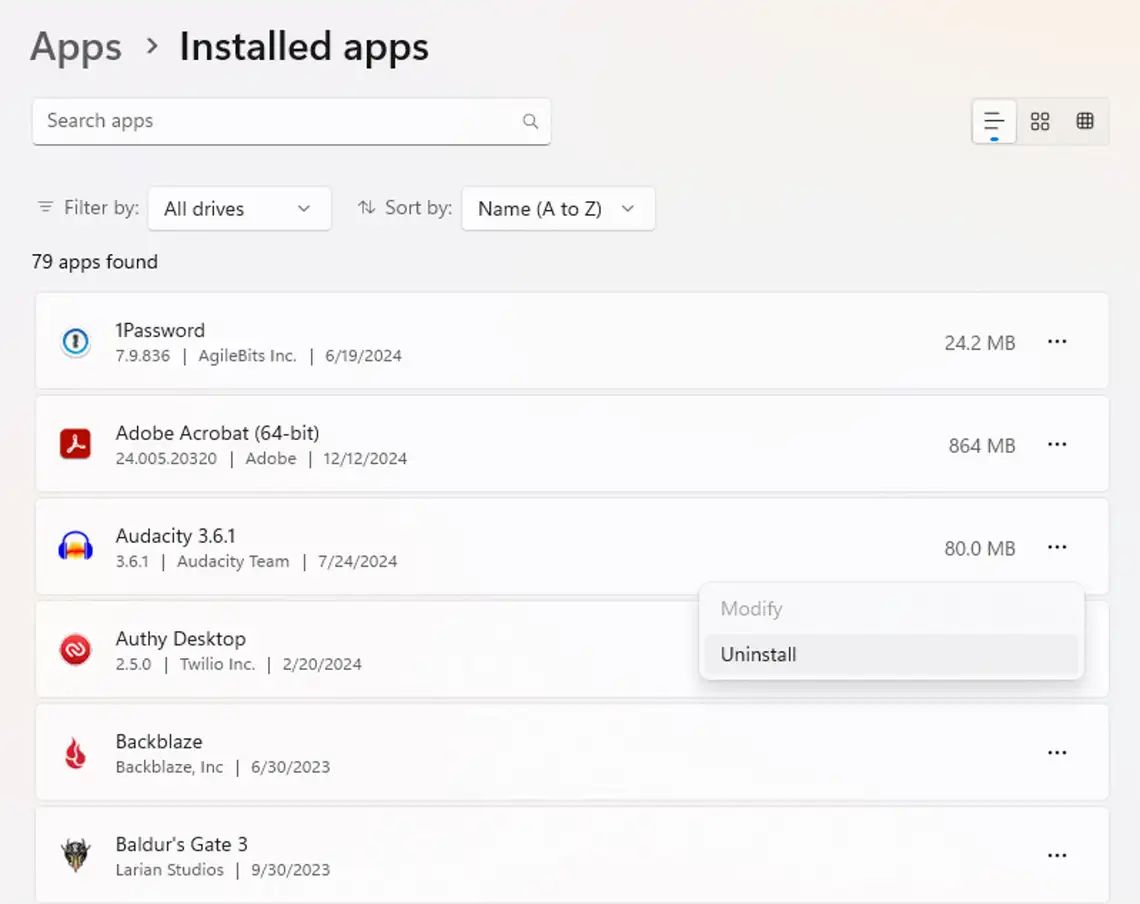Click the Adobe Acrobat app icon
This screenshot has width=1140, height=904.
[75, 444]
